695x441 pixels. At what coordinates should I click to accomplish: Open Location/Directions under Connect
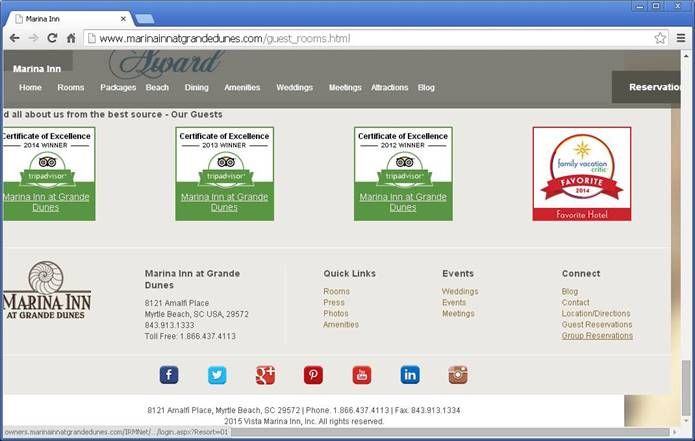(597, 314)
